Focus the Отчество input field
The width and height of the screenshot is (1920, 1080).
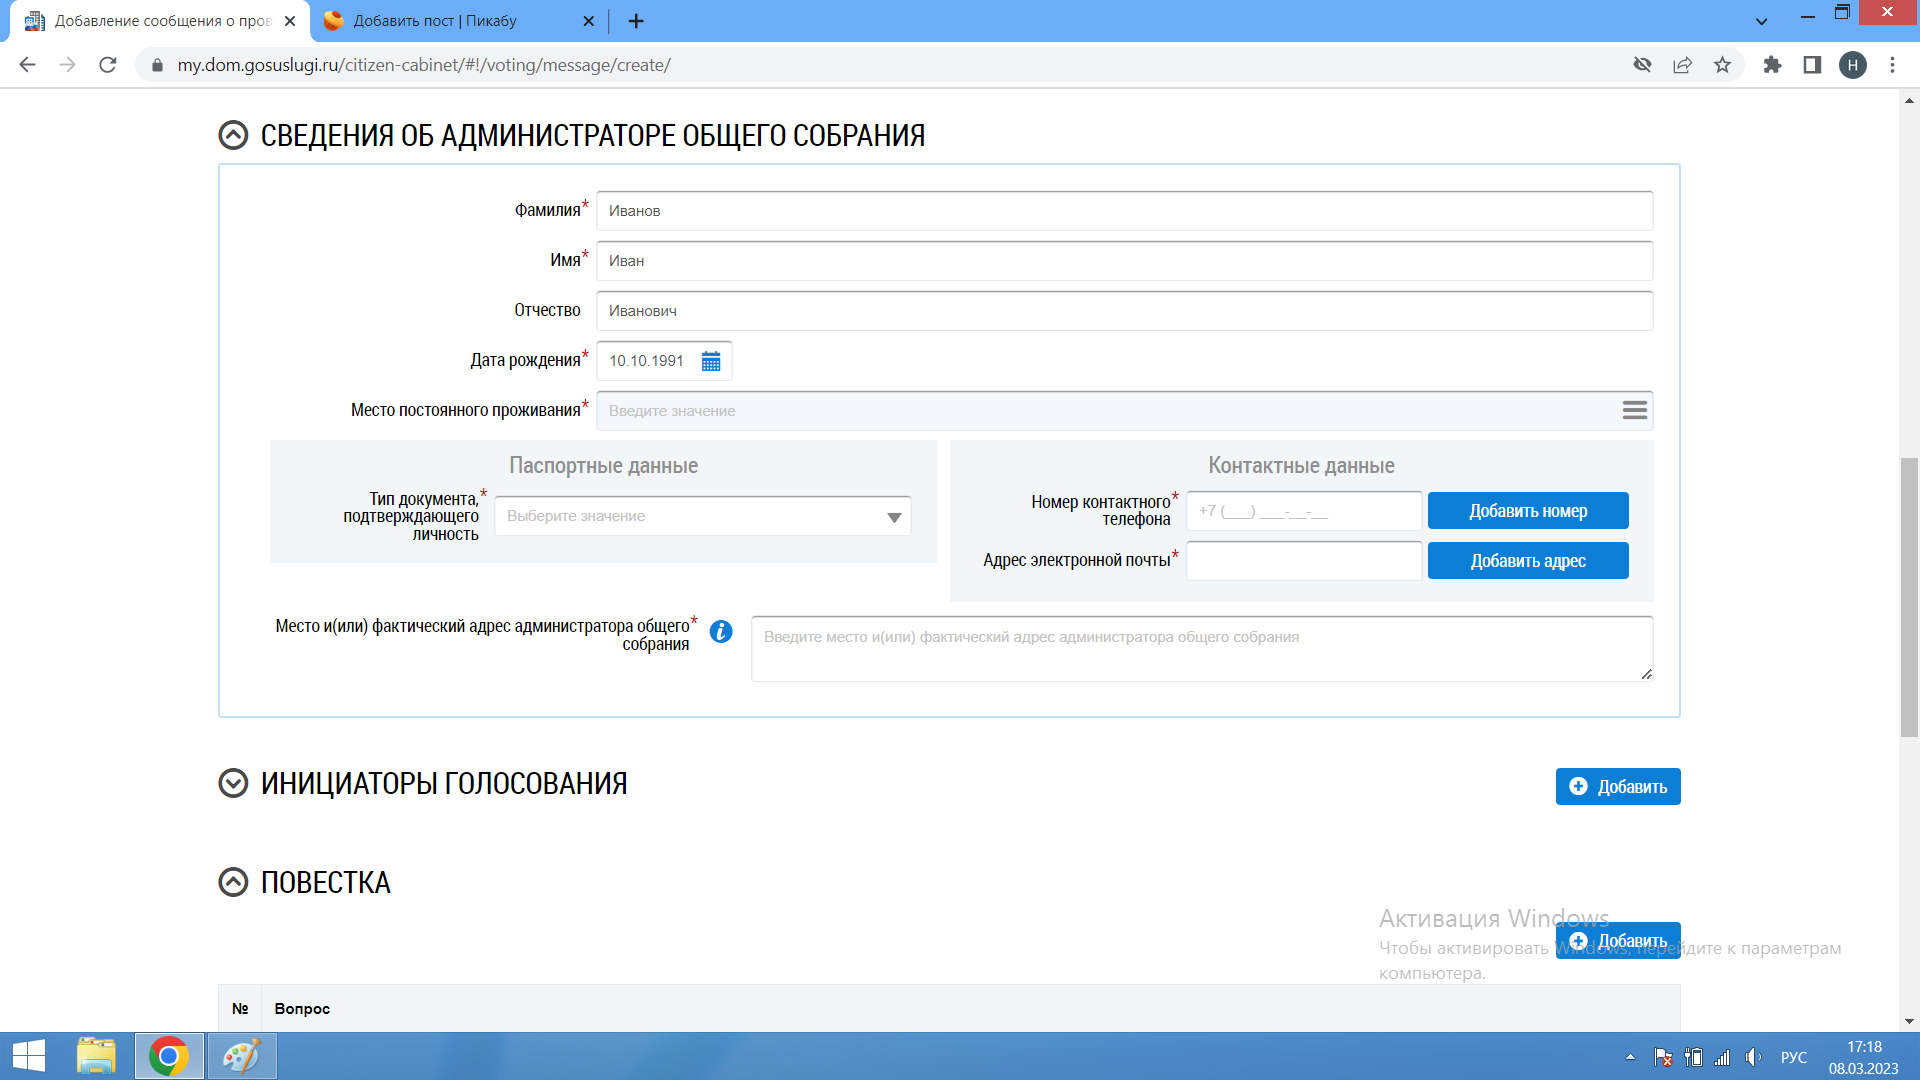[x=1124, y=311]
